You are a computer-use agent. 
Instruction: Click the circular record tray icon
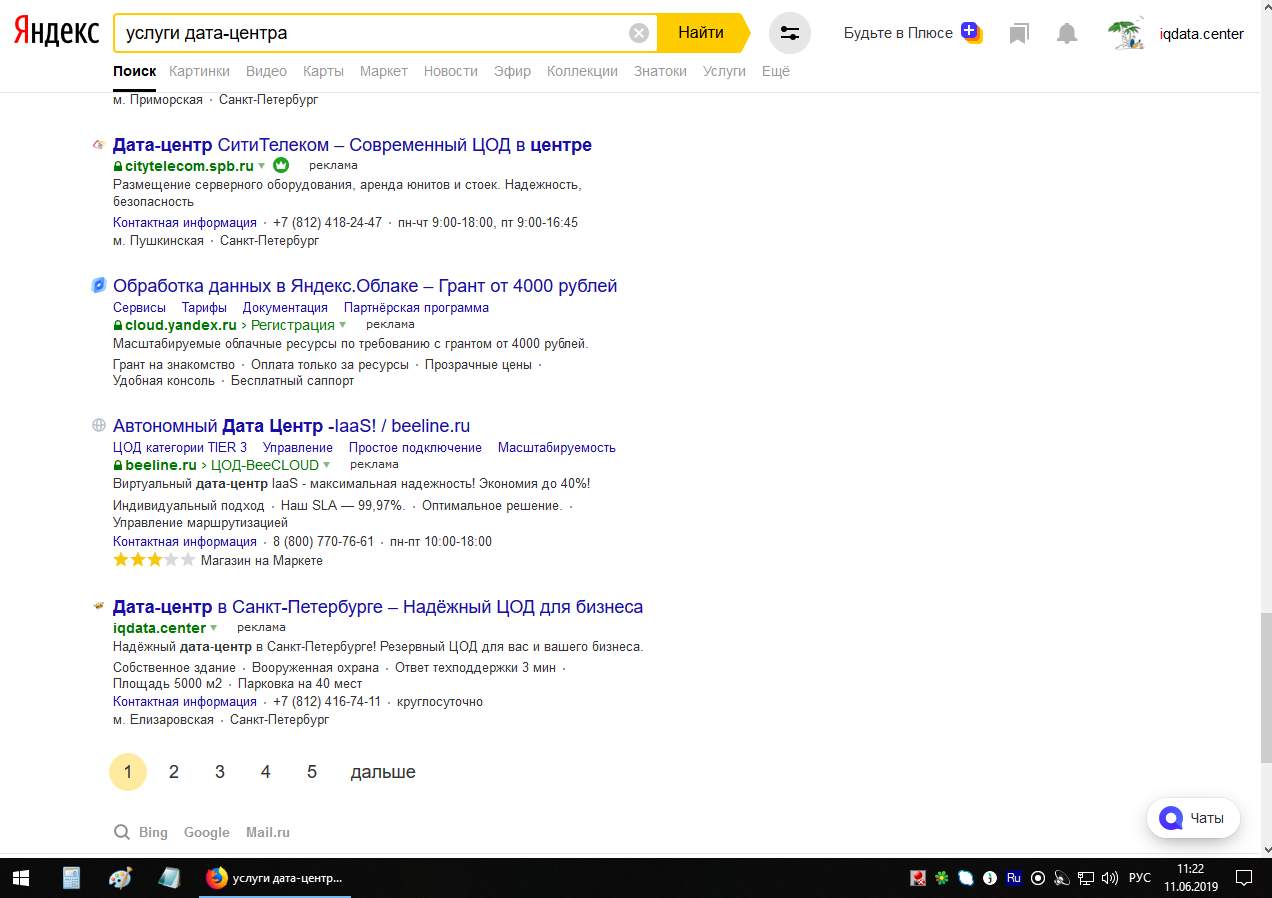point(1038,878)
